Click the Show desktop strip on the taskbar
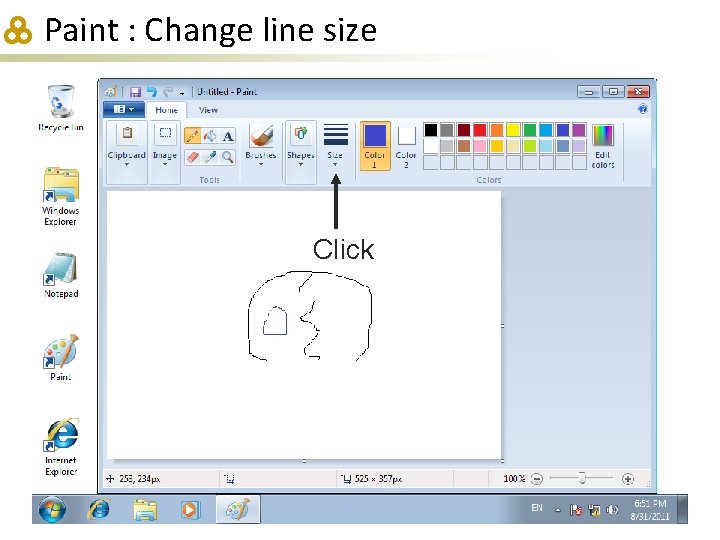Viewport: 720px width, 540px height. (683, 509)
